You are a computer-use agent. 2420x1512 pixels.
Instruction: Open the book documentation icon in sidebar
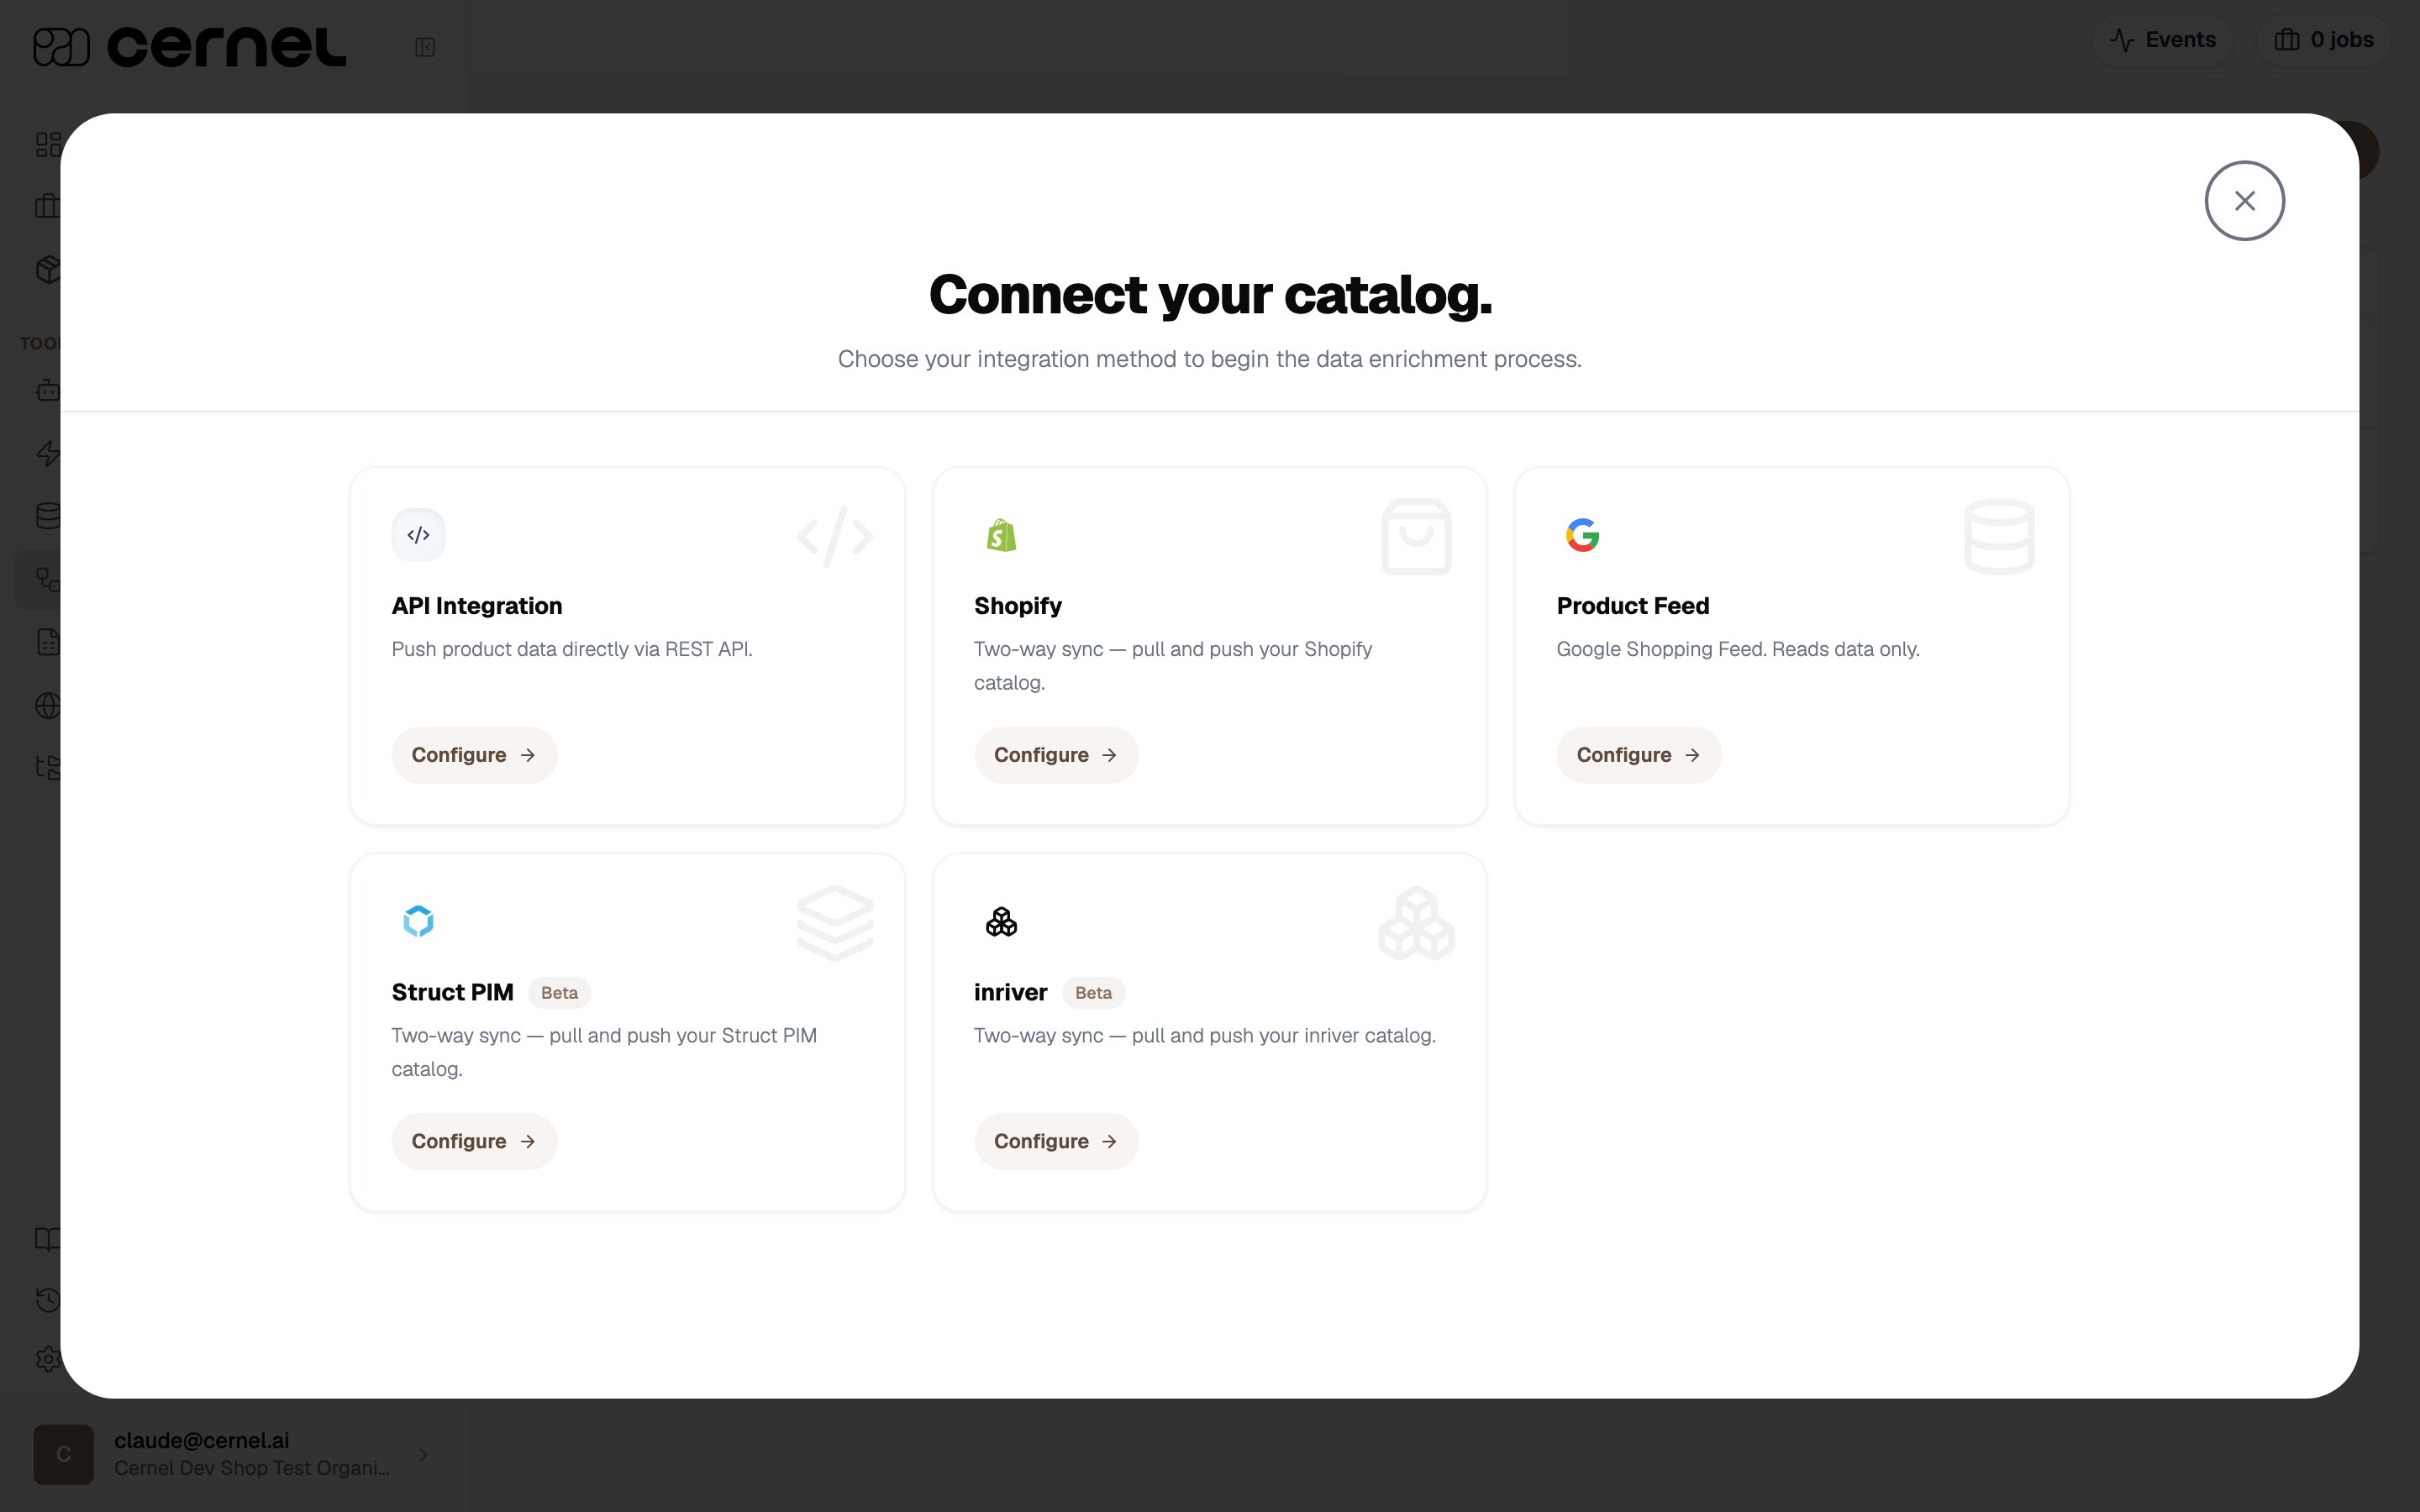(48, 1239)
